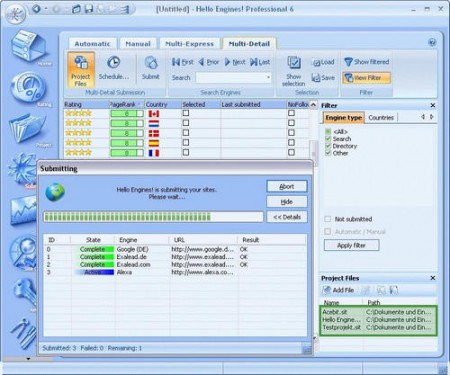The width and height of the screenshot is (450, 375).
Task: Open the Search combo box dropdown arrow
Action: pyautogui.click(x=268, y=78)
